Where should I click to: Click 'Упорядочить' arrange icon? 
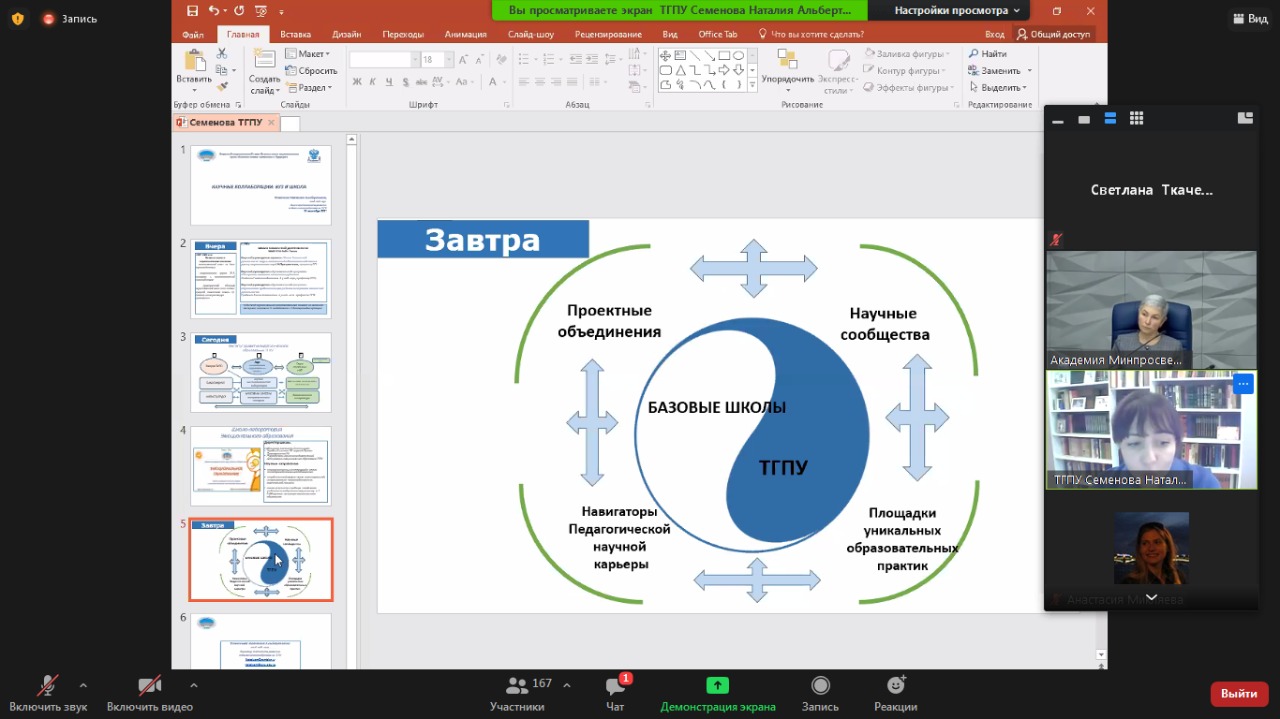pyautogui.click(x=787, y=59)
